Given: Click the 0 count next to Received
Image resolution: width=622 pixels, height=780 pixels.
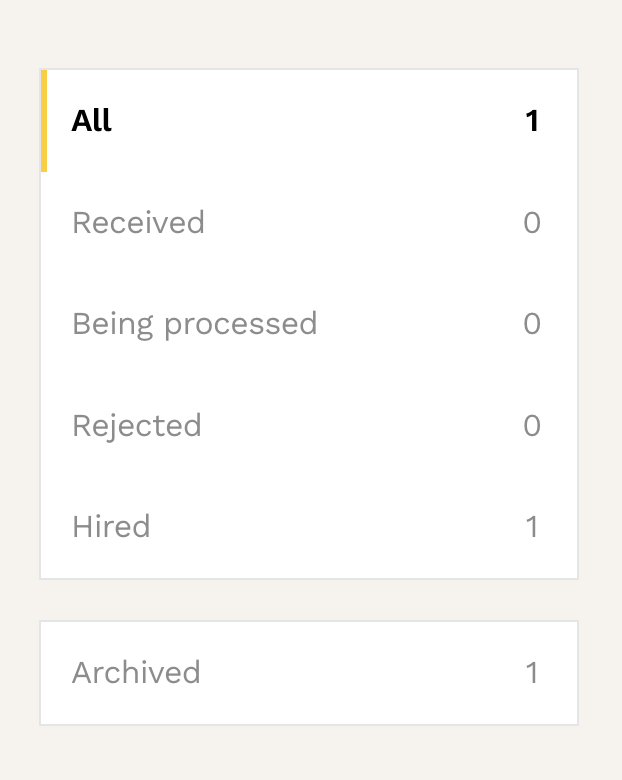Looking at the screenshot, I should pyautogui.click(x=532, y=222).
